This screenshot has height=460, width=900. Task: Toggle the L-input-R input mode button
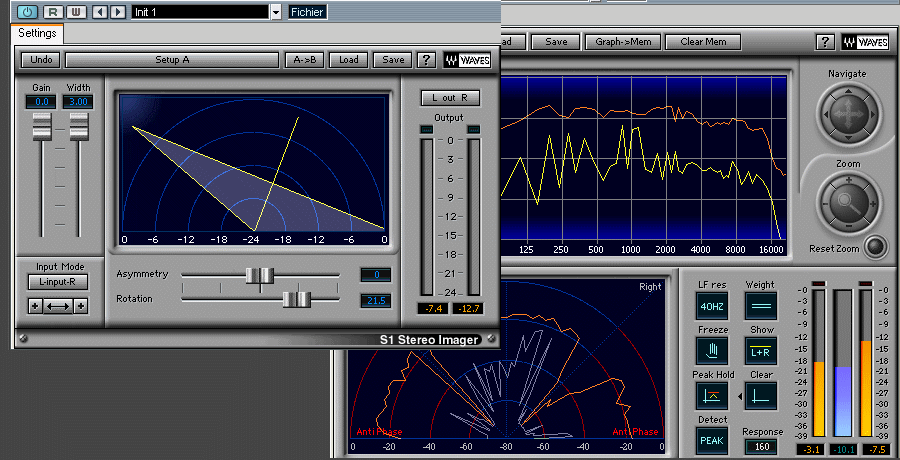(58, 282)
